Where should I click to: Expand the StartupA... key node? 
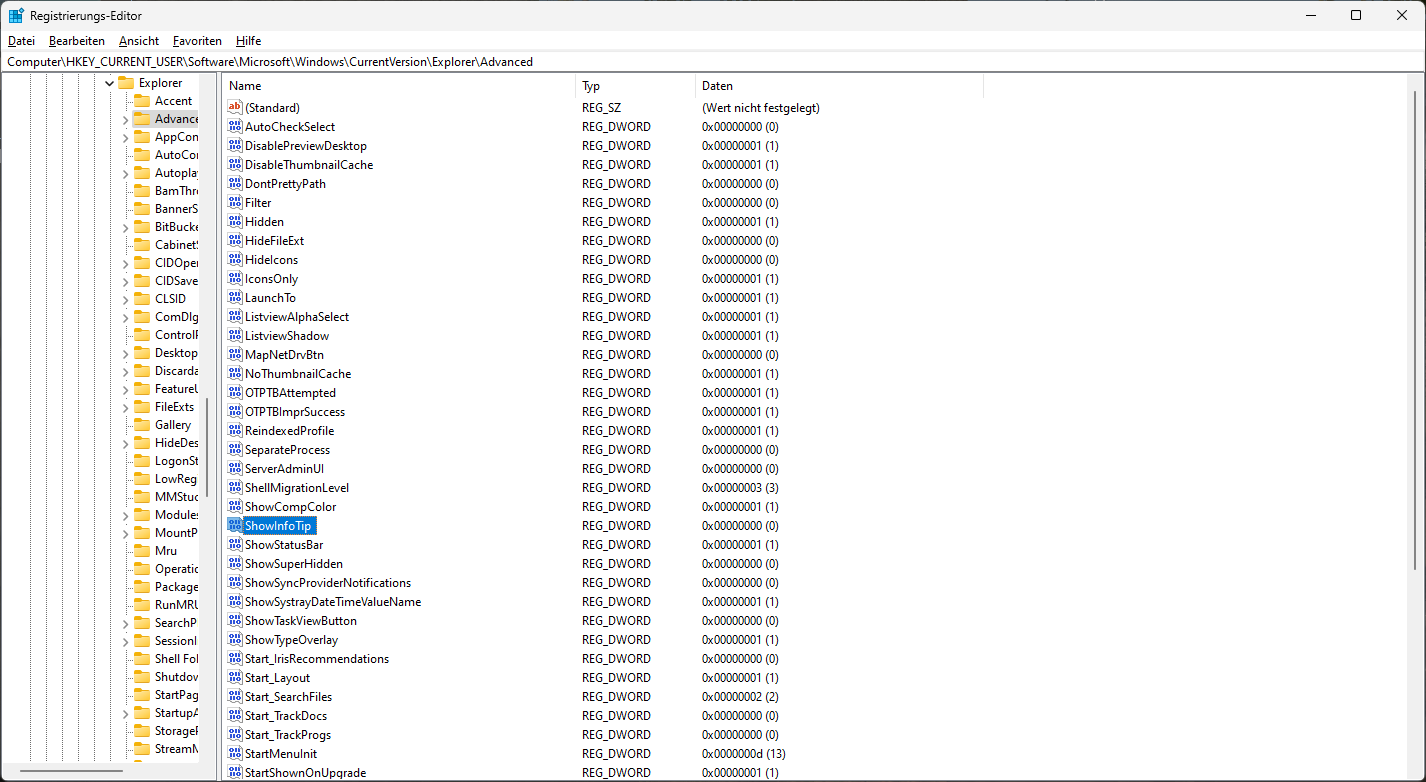pyautogui.click(x=125, y=713)
